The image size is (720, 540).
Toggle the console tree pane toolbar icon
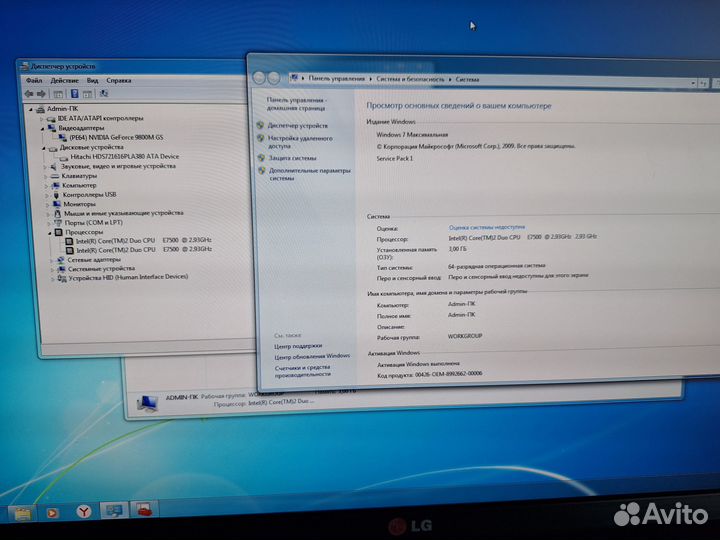tap(58, 94)
